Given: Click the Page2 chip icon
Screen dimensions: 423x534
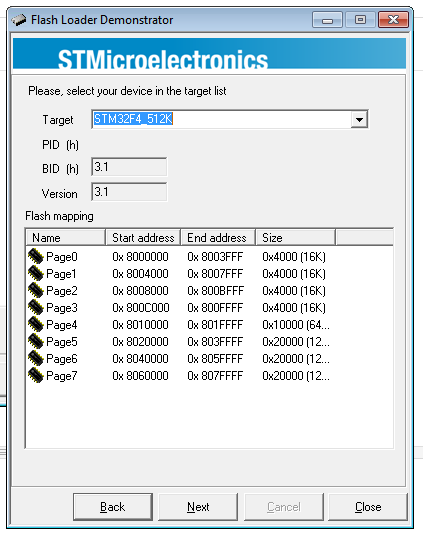Looking at the screenshot, I should (36, 290).
